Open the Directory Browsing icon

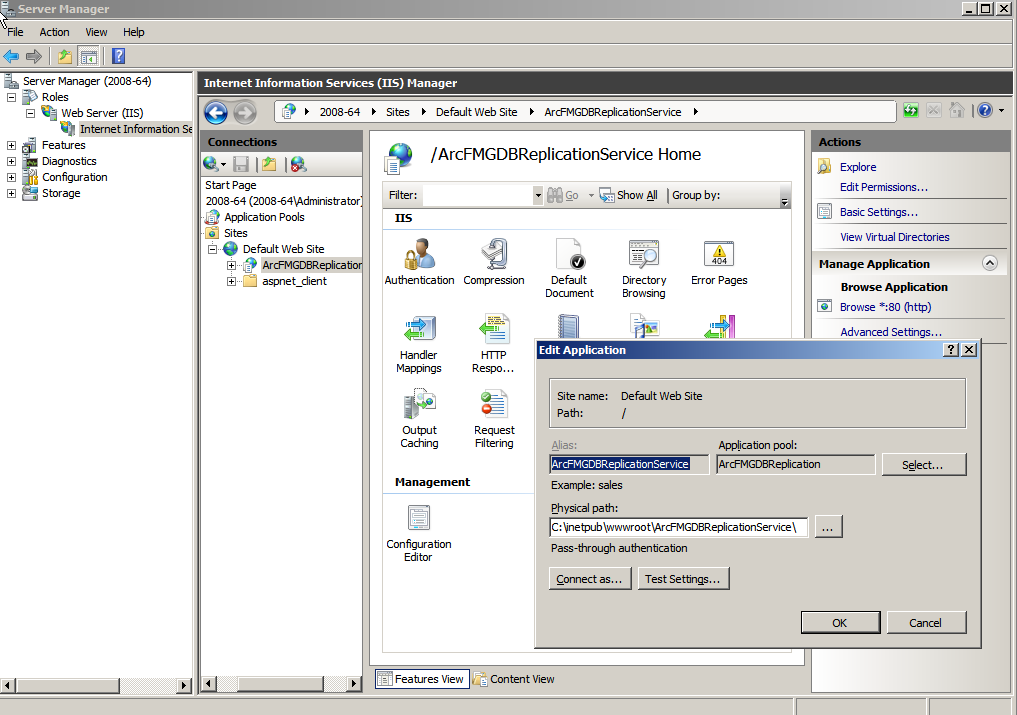pyautogui.click(x=643, y=253)
